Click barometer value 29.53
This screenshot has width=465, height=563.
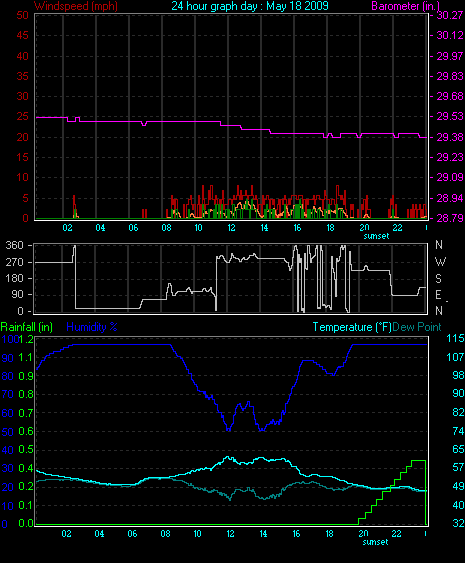coord(450,116)
